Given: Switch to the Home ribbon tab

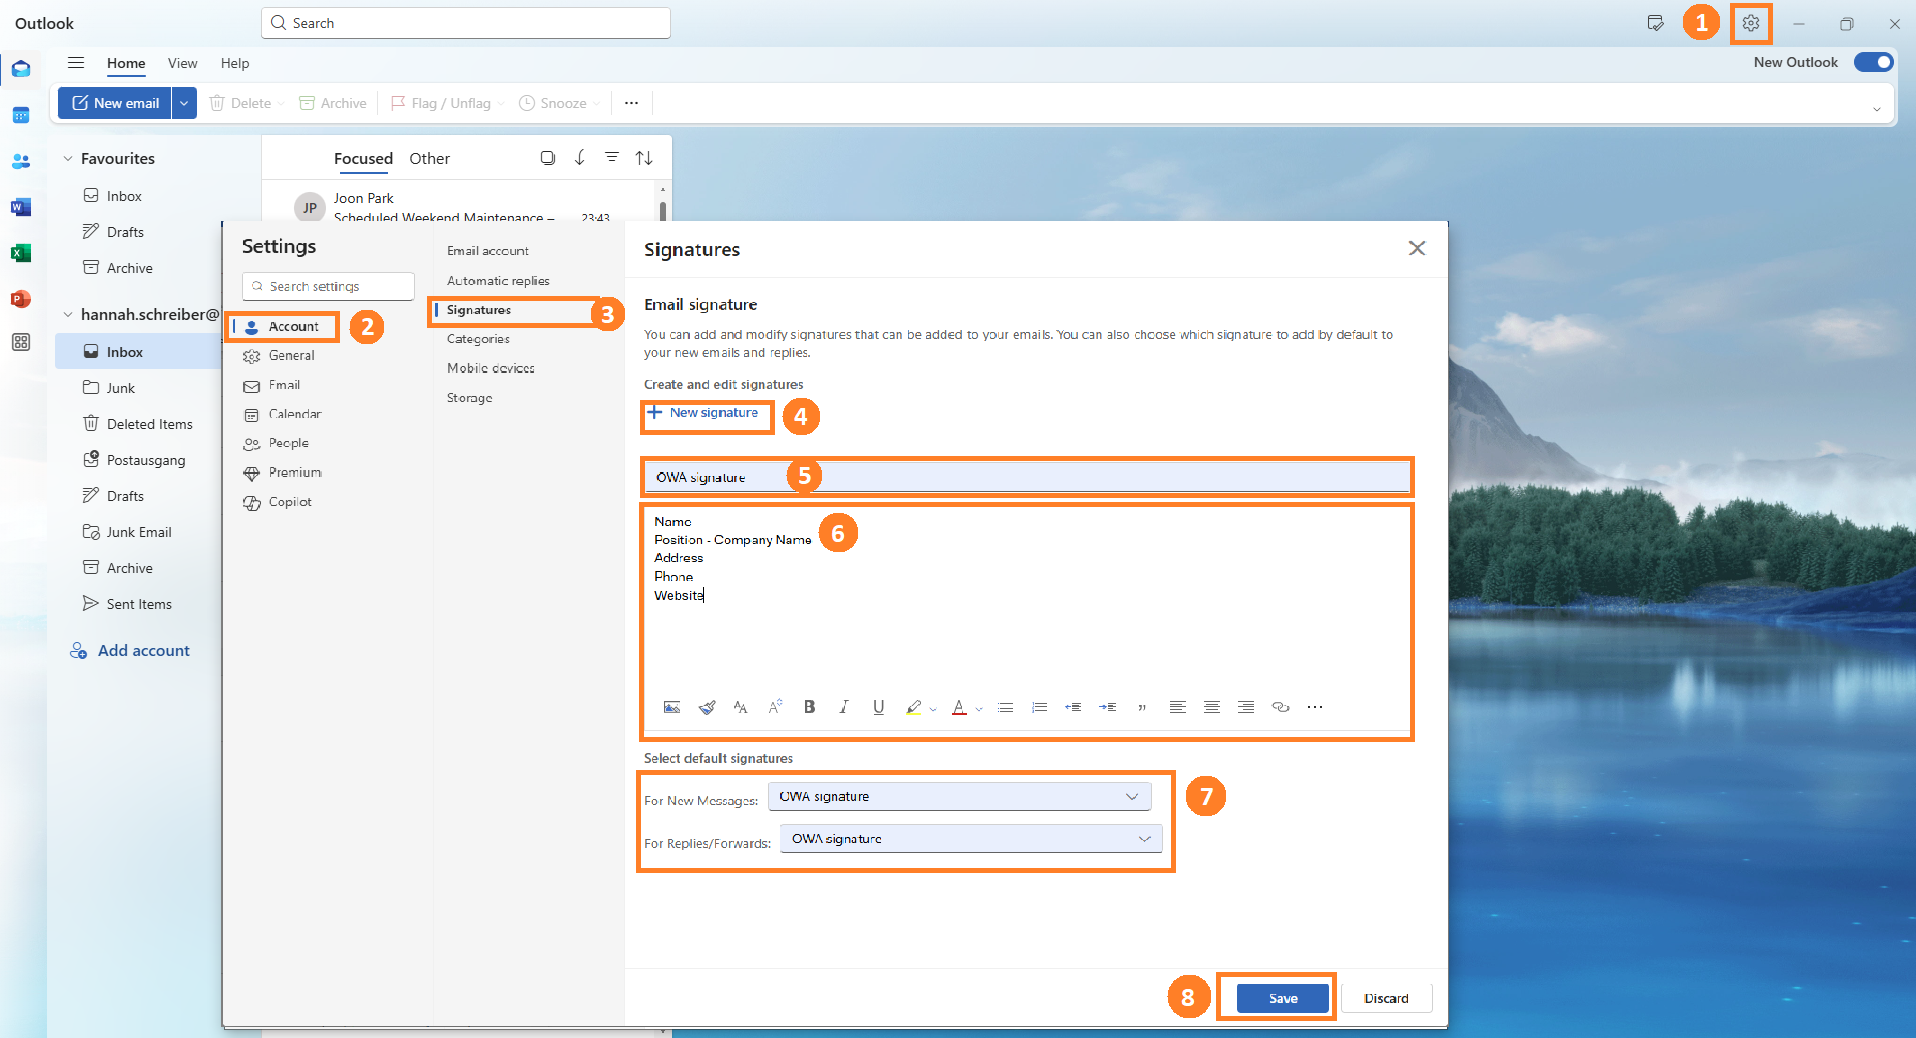Looking at the screenshot, I should pos(126,63).
